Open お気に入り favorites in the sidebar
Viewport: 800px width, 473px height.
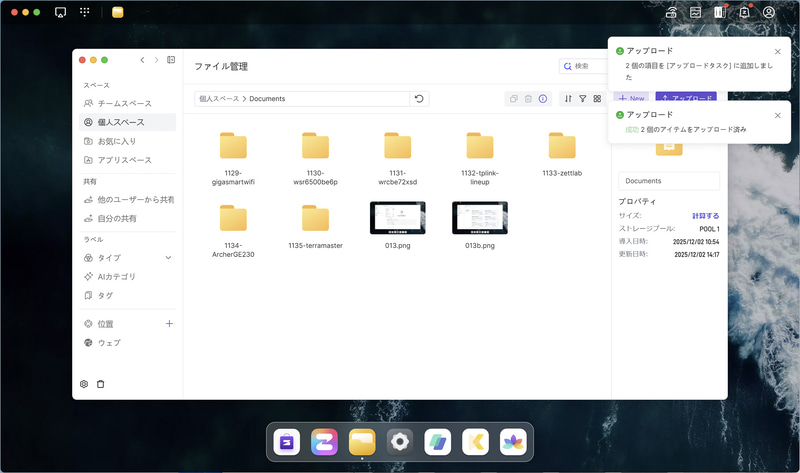[128, 141]
